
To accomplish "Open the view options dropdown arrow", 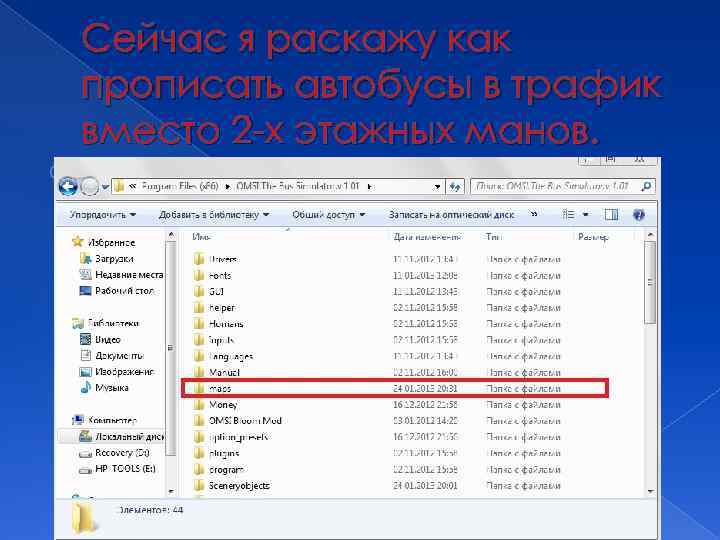I will pos(585,214).
